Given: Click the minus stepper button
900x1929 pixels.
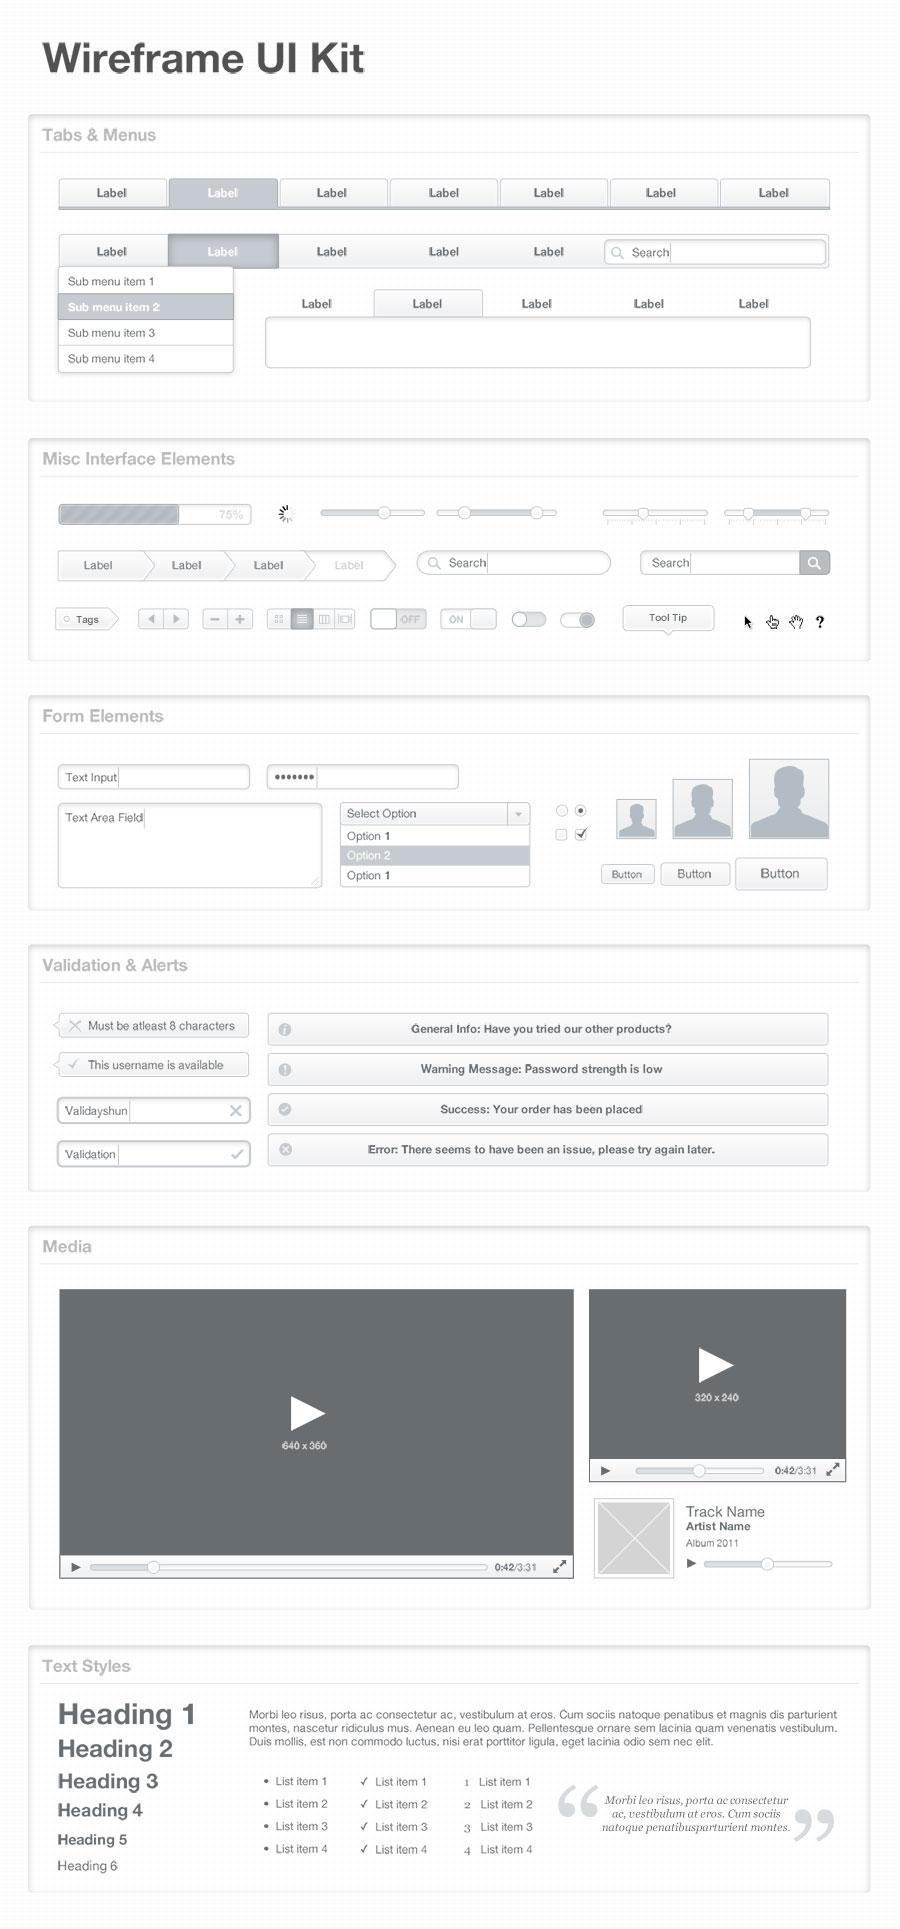Looking at the screenshot, I should 214,619.
